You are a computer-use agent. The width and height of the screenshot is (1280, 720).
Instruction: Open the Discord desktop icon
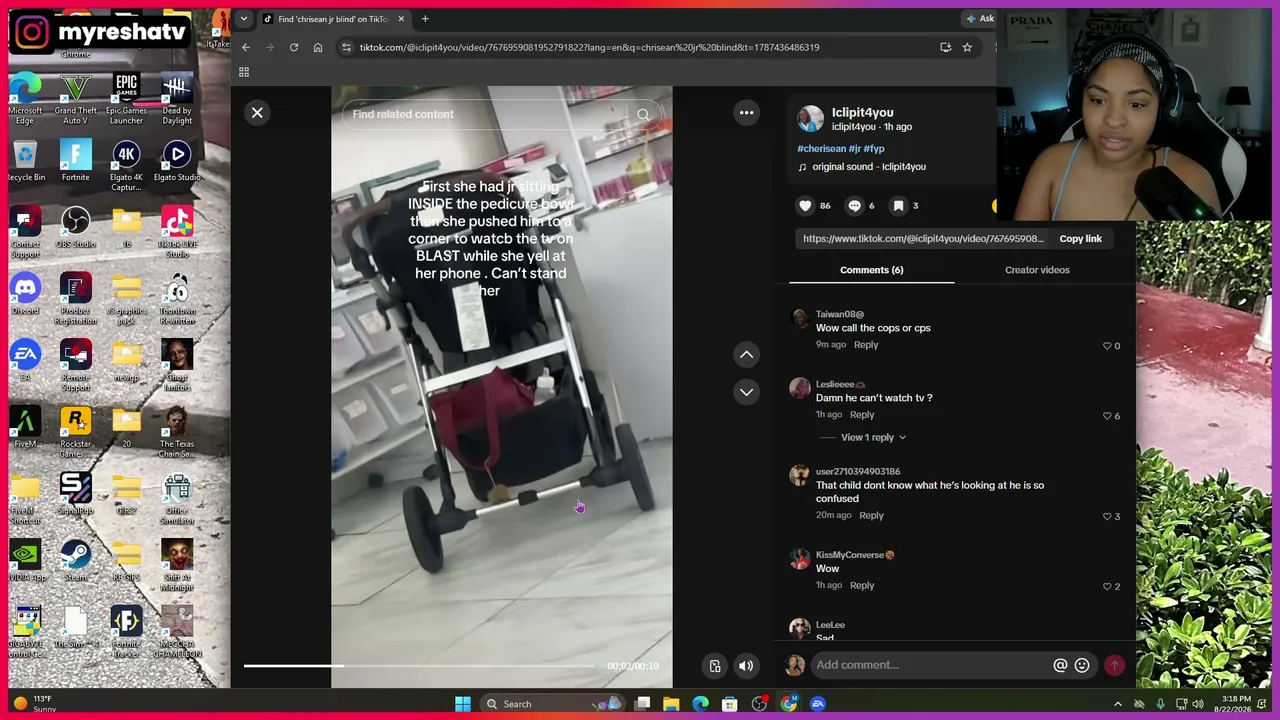[x=25, y=294]
